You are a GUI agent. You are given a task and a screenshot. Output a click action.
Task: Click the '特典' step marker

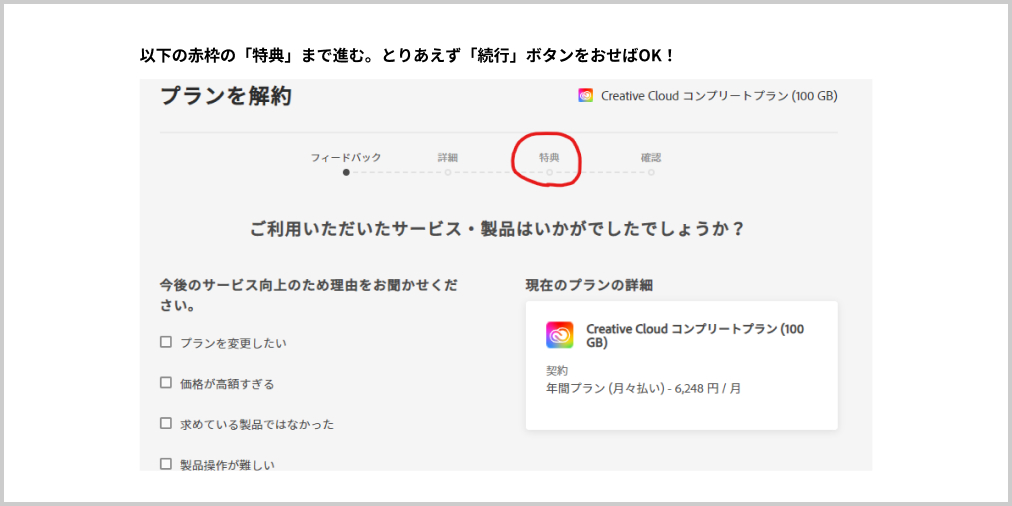click(x=549, y=172)
